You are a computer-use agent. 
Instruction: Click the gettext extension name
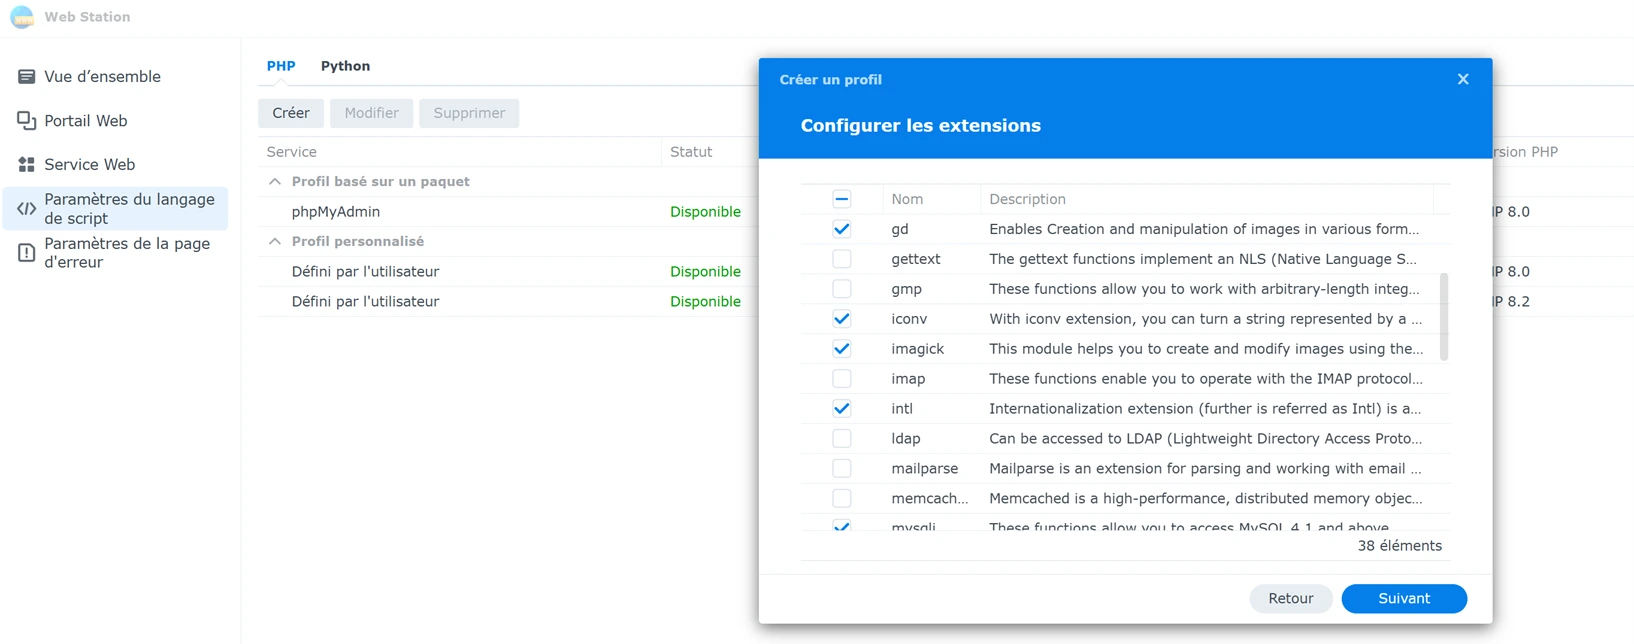[x=916, y=259]
